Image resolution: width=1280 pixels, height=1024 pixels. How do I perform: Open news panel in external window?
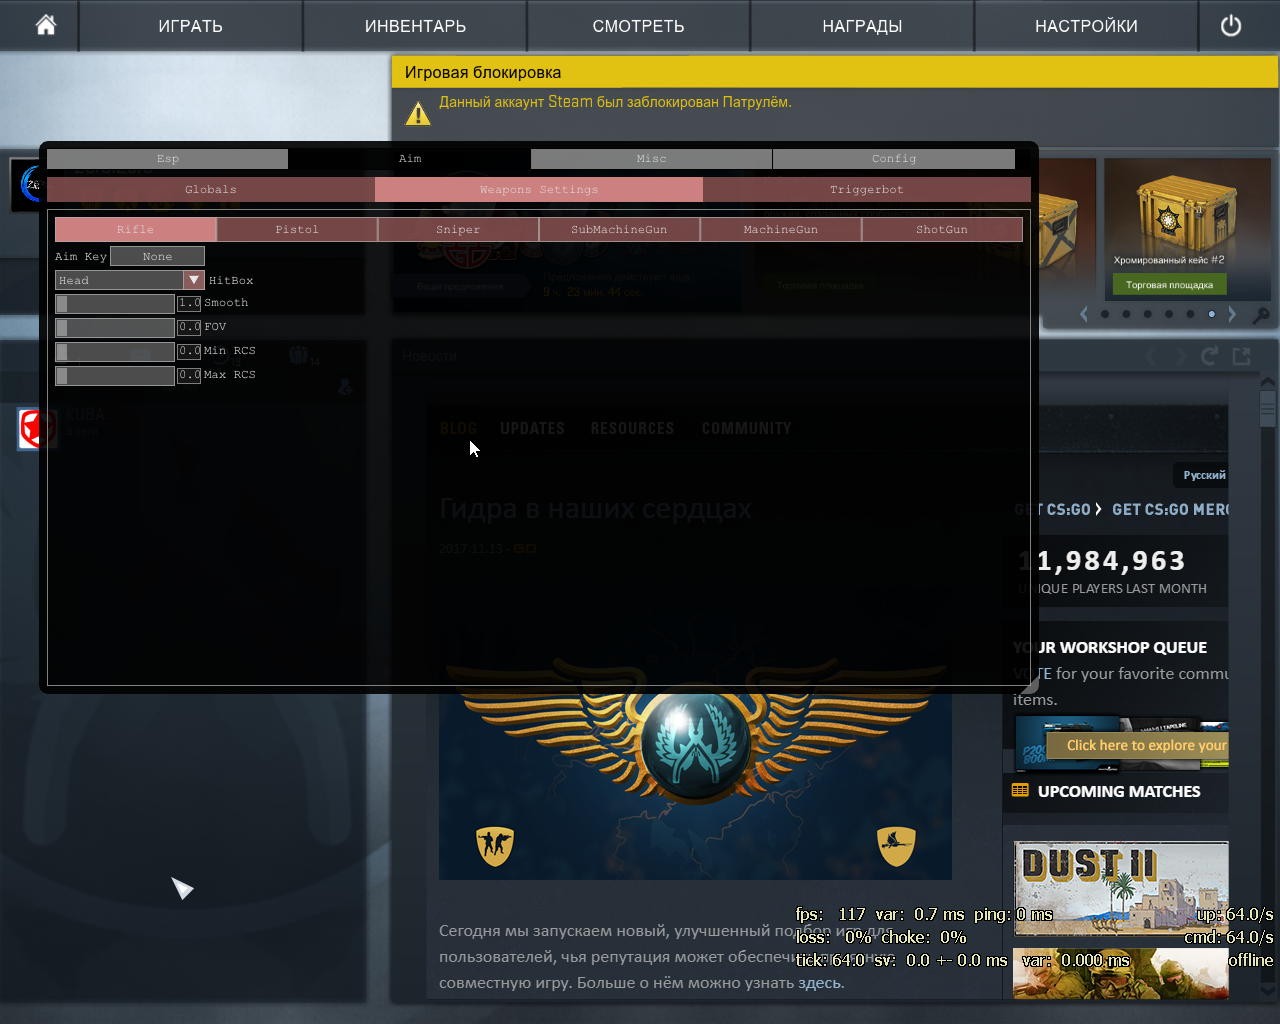(x=1242, y=356)
